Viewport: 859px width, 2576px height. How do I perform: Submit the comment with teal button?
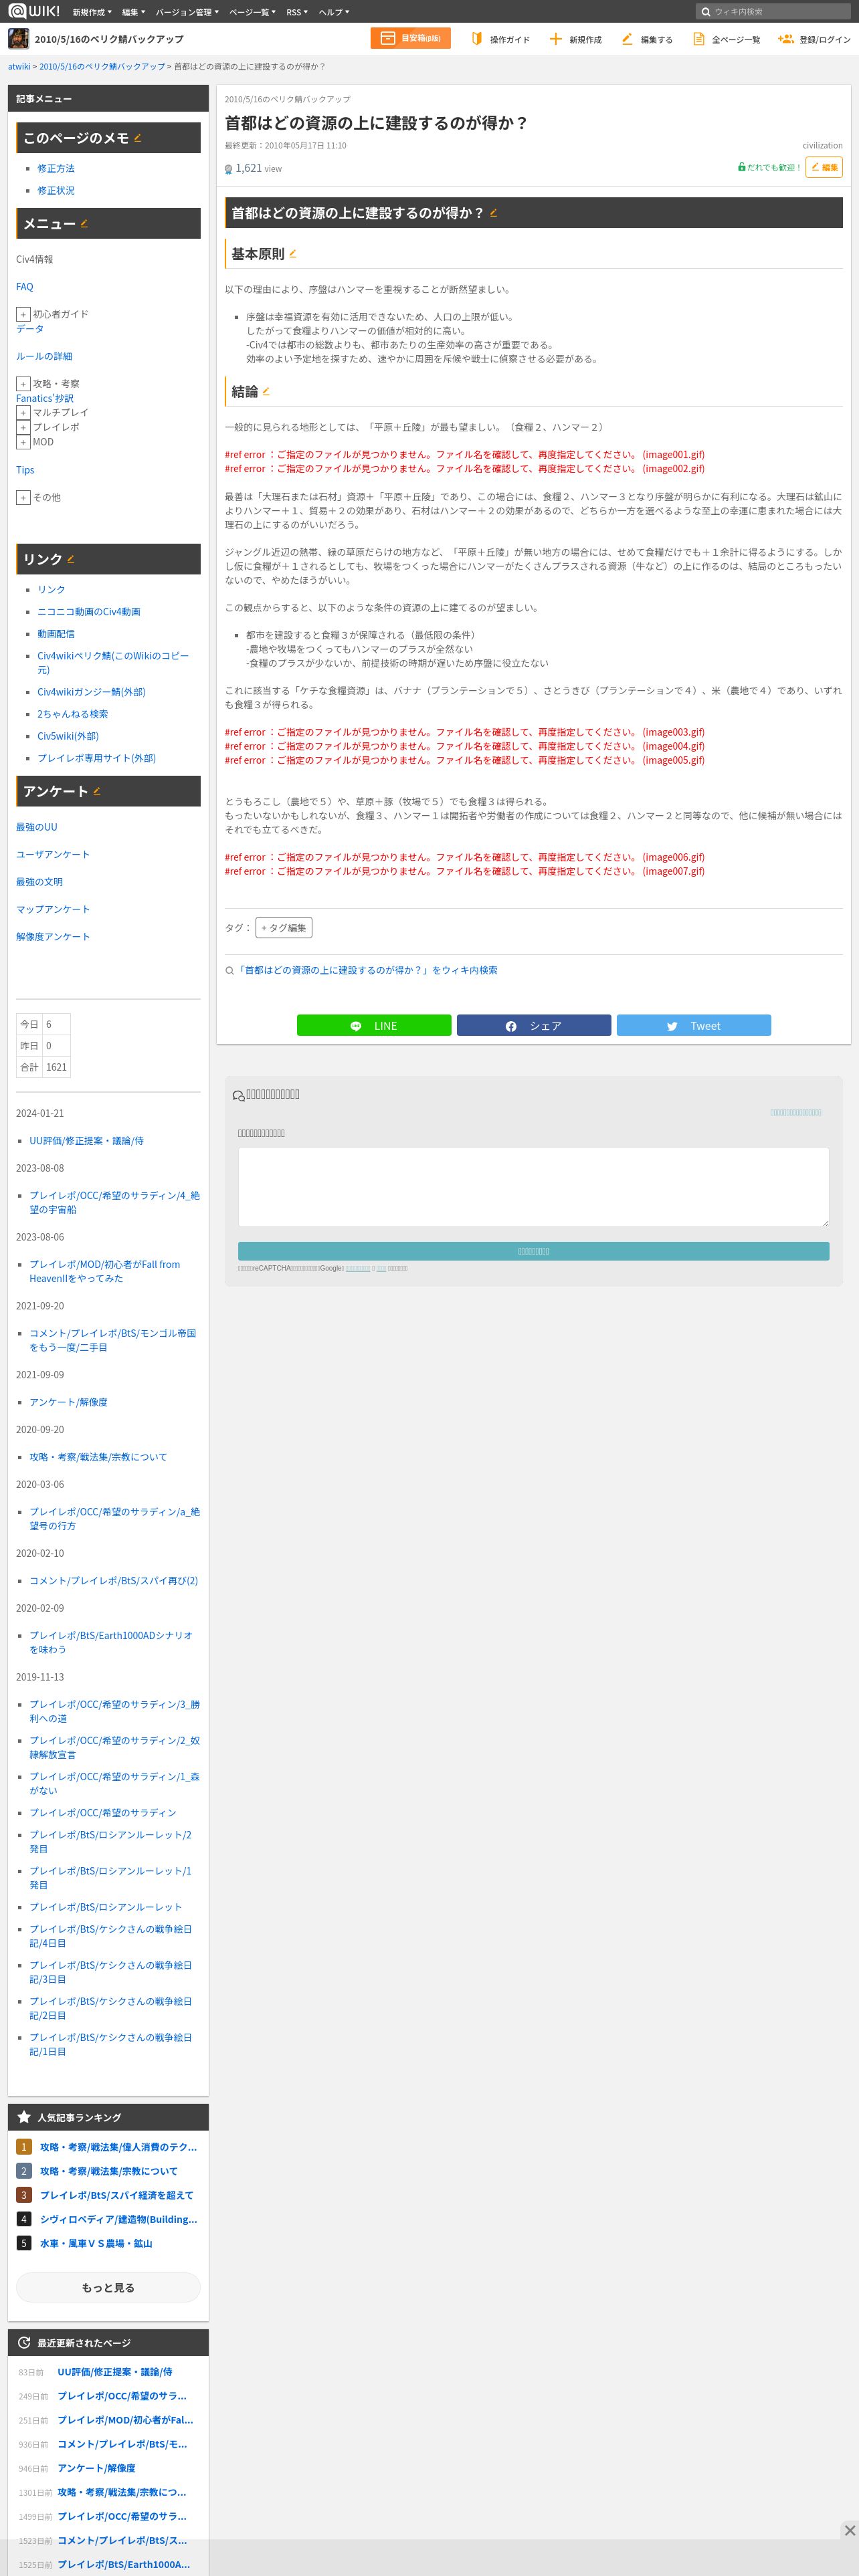(x=533, y=1251)
